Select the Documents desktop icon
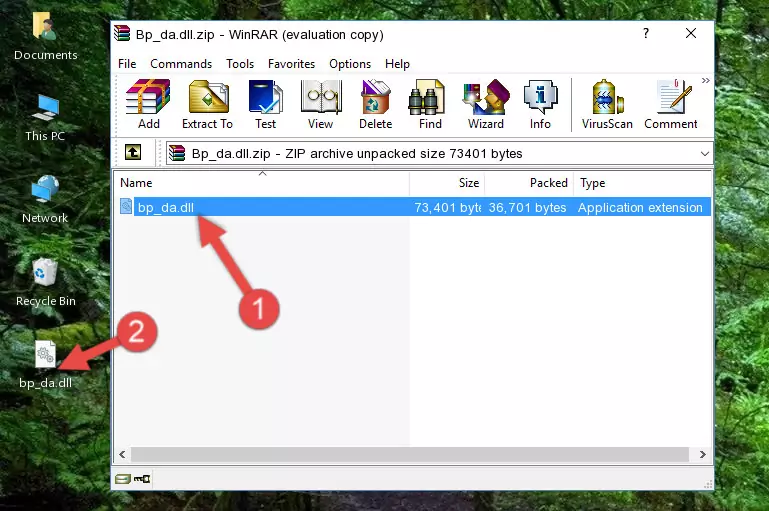The image size is (769, 511). coord(46,36)
